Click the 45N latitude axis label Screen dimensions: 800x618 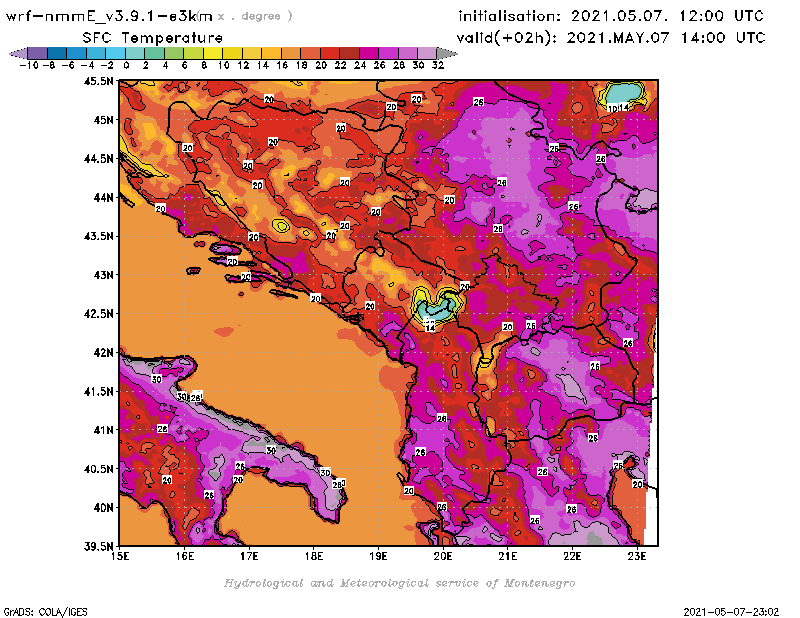pos(103,120)
